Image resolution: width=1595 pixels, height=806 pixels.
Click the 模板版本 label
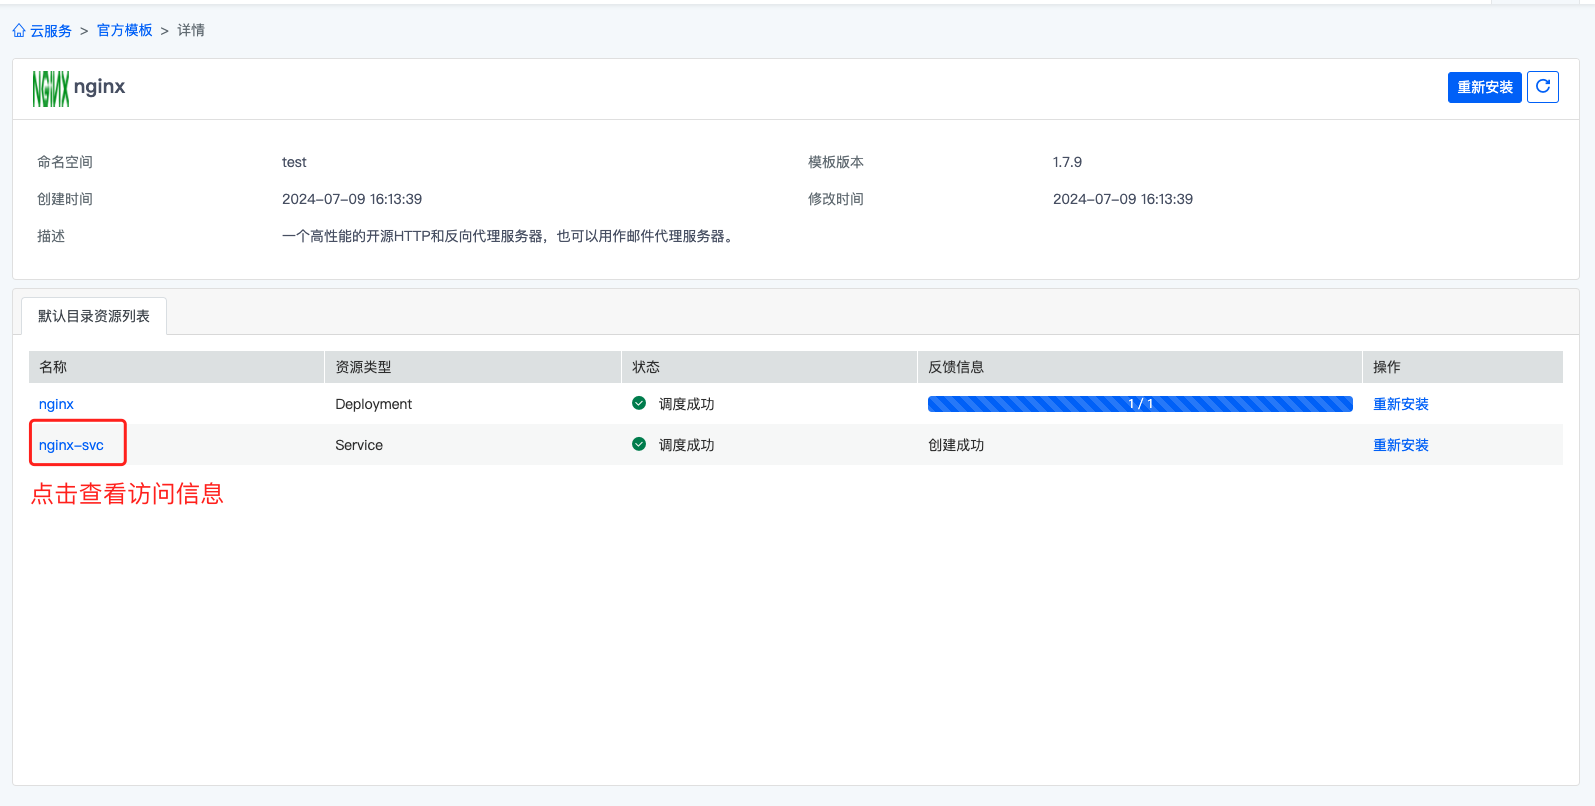836,162
